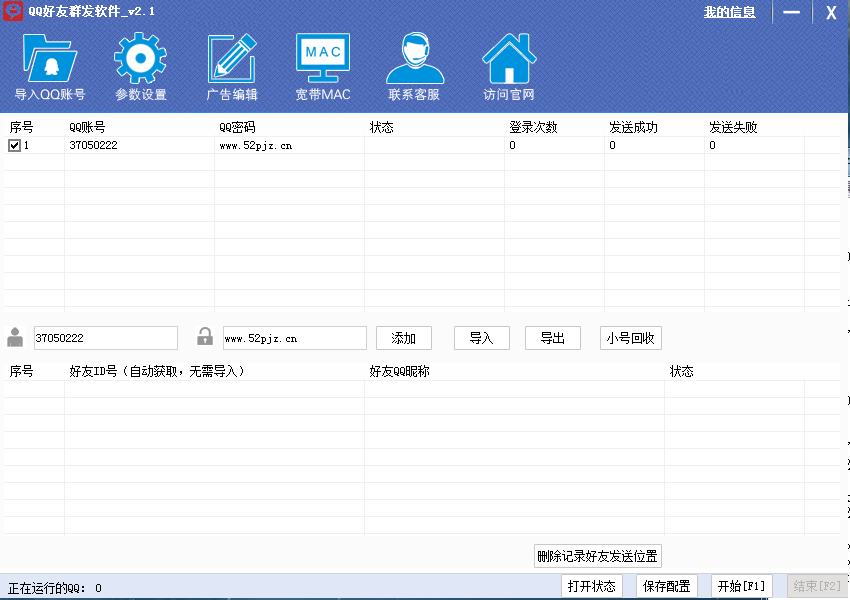Click the app logo in title bar
The image size is (850, 600).
coord(12,12)
